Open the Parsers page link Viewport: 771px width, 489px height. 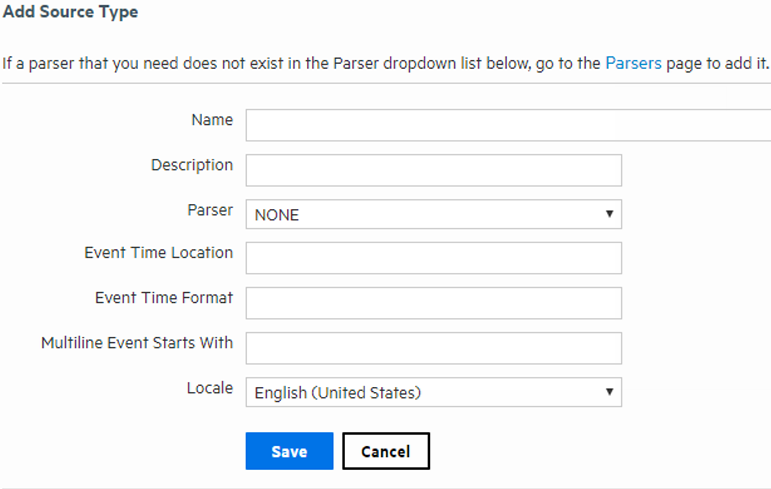(x=633, y=63)
